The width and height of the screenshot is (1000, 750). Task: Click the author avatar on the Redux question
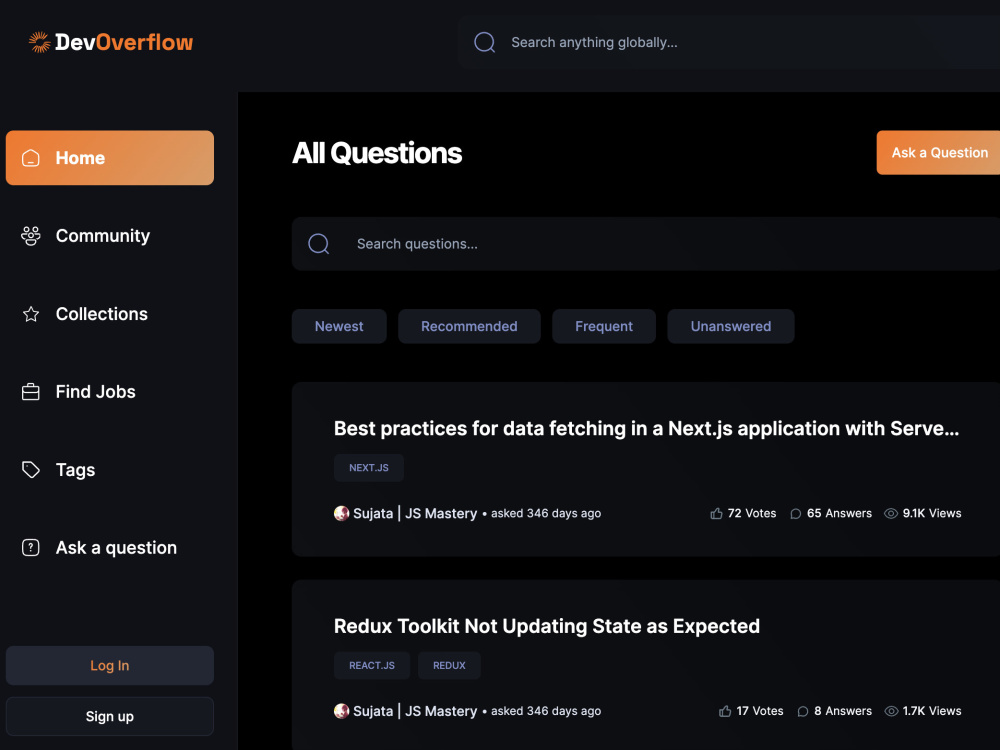[342, 711]
